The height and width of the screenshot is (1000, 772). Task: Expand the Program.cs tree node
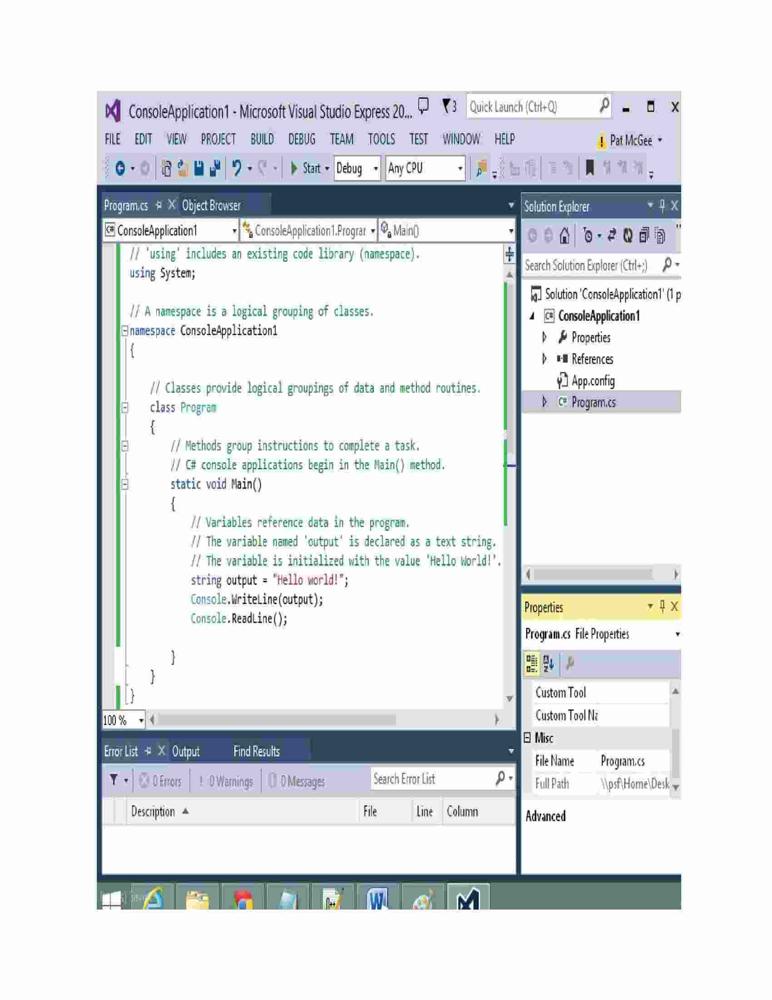(544, 402)
